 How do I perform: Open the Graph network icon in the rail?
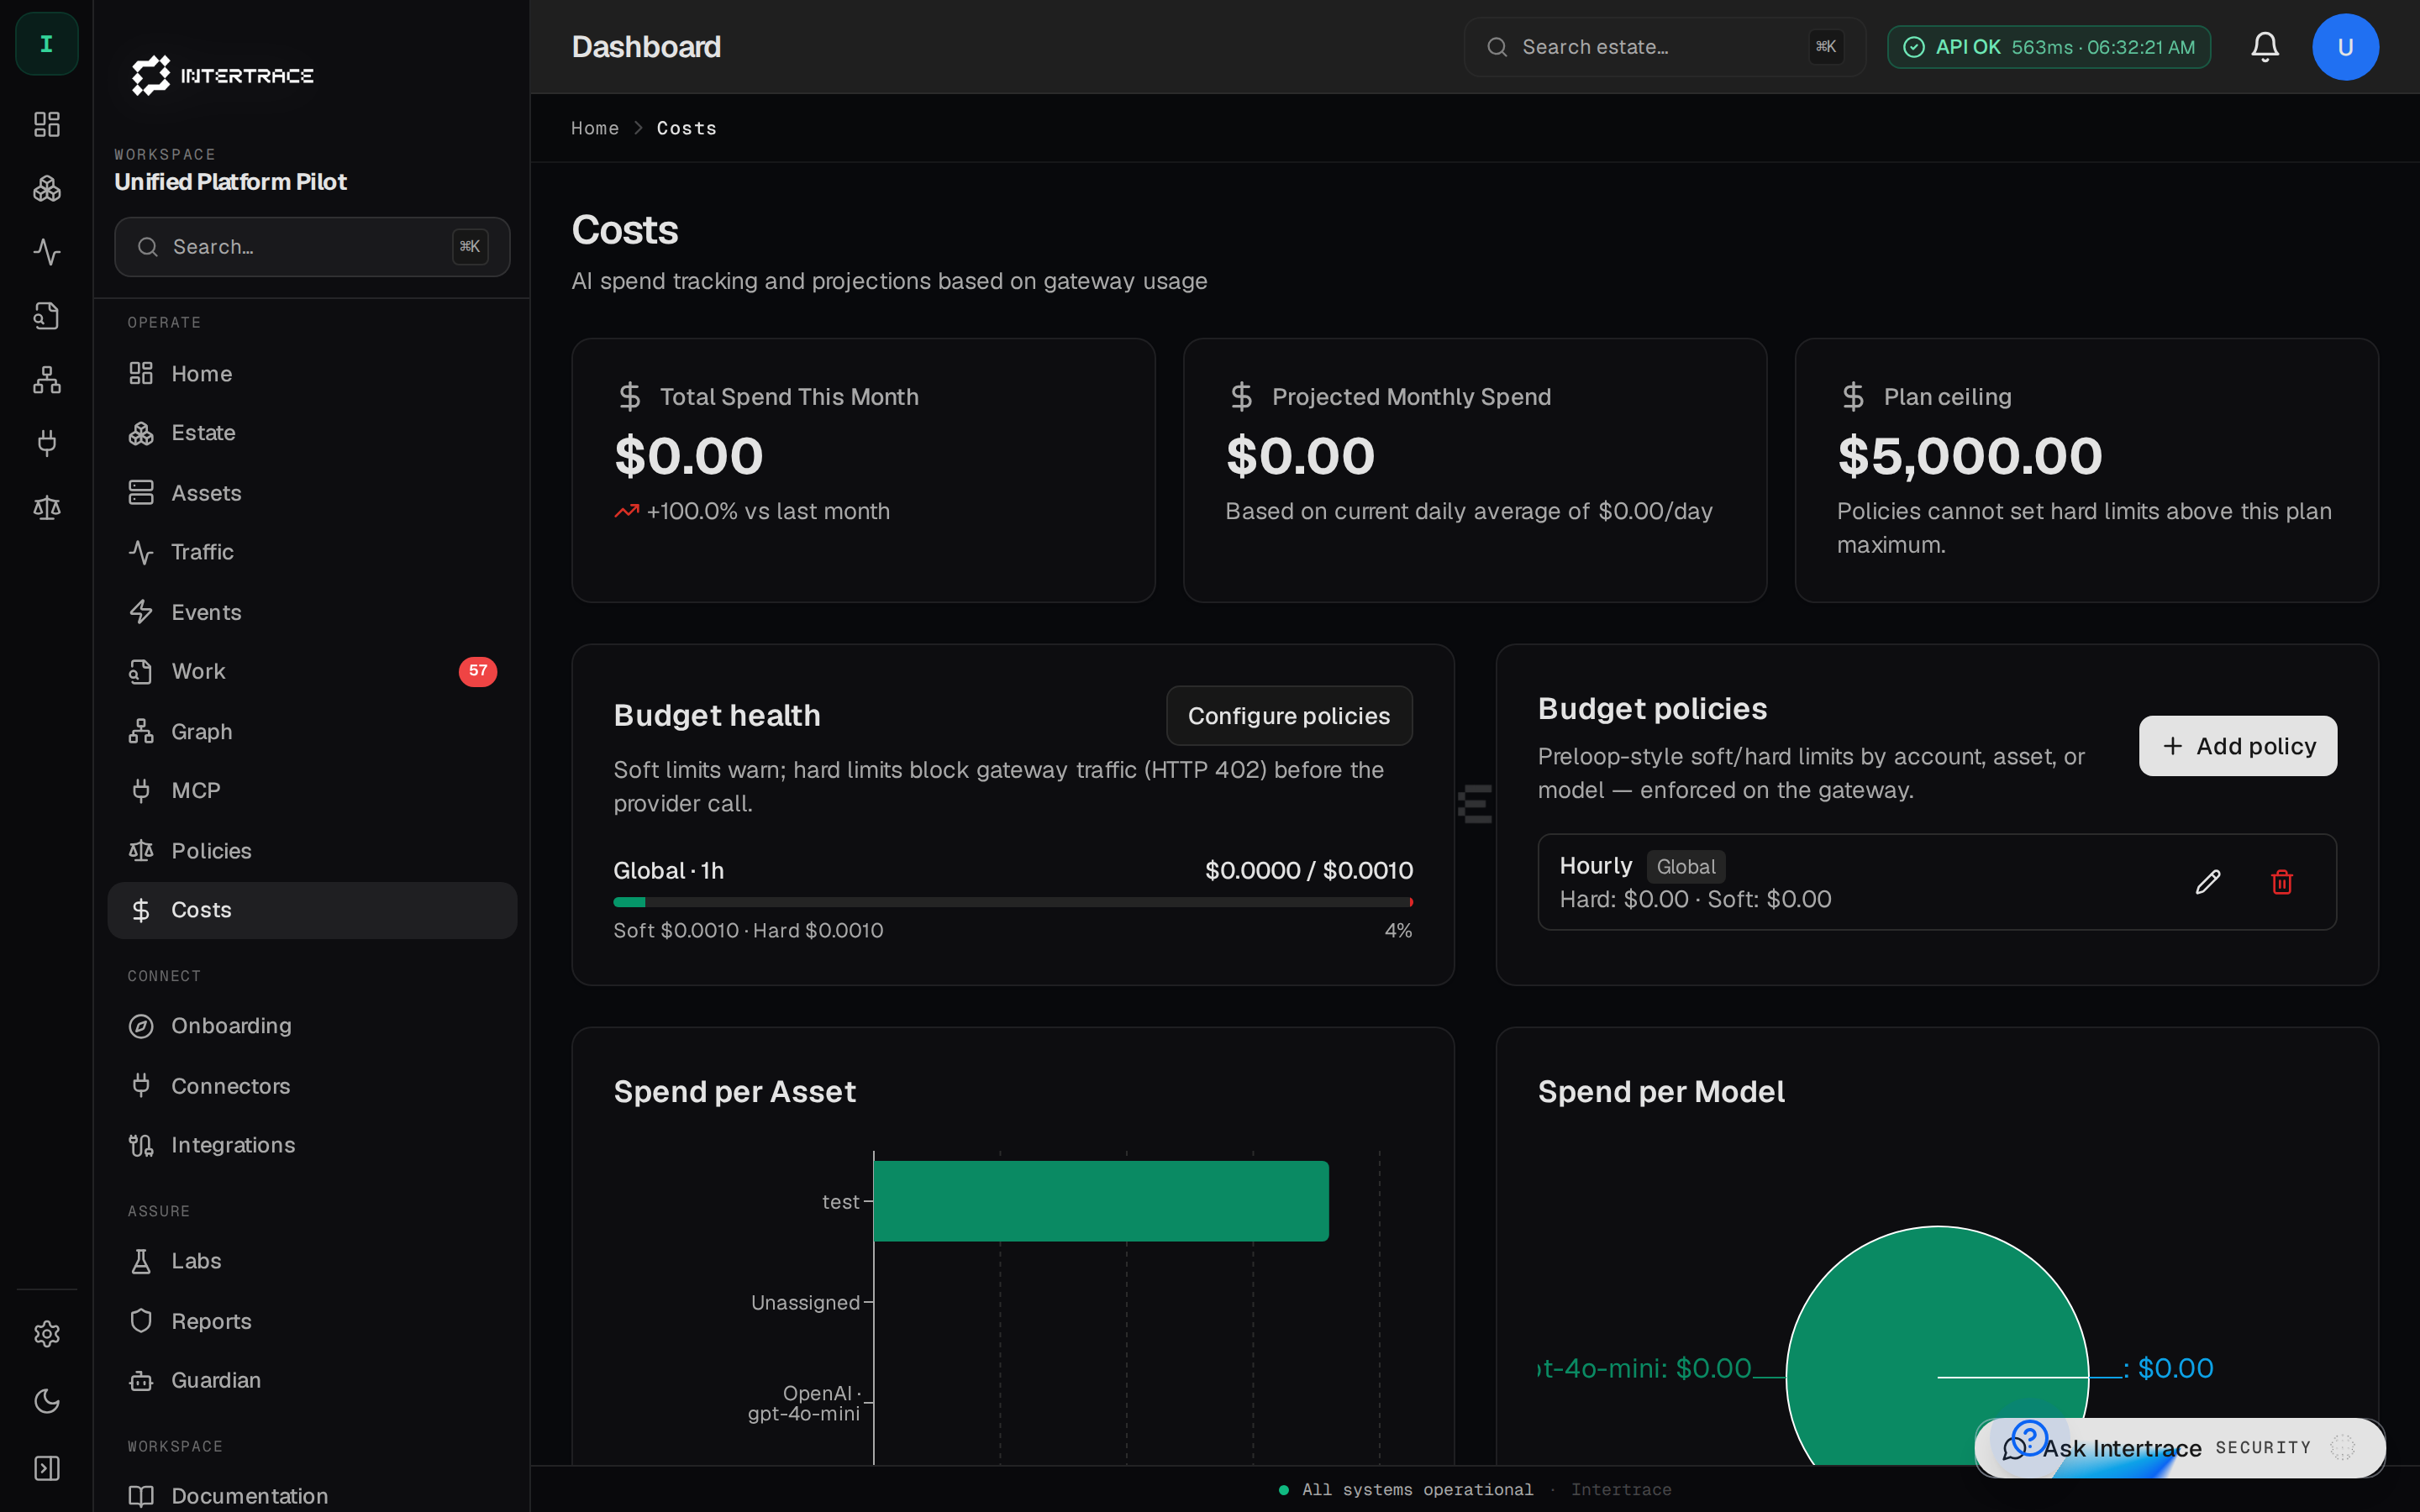(x=46, y=380)
